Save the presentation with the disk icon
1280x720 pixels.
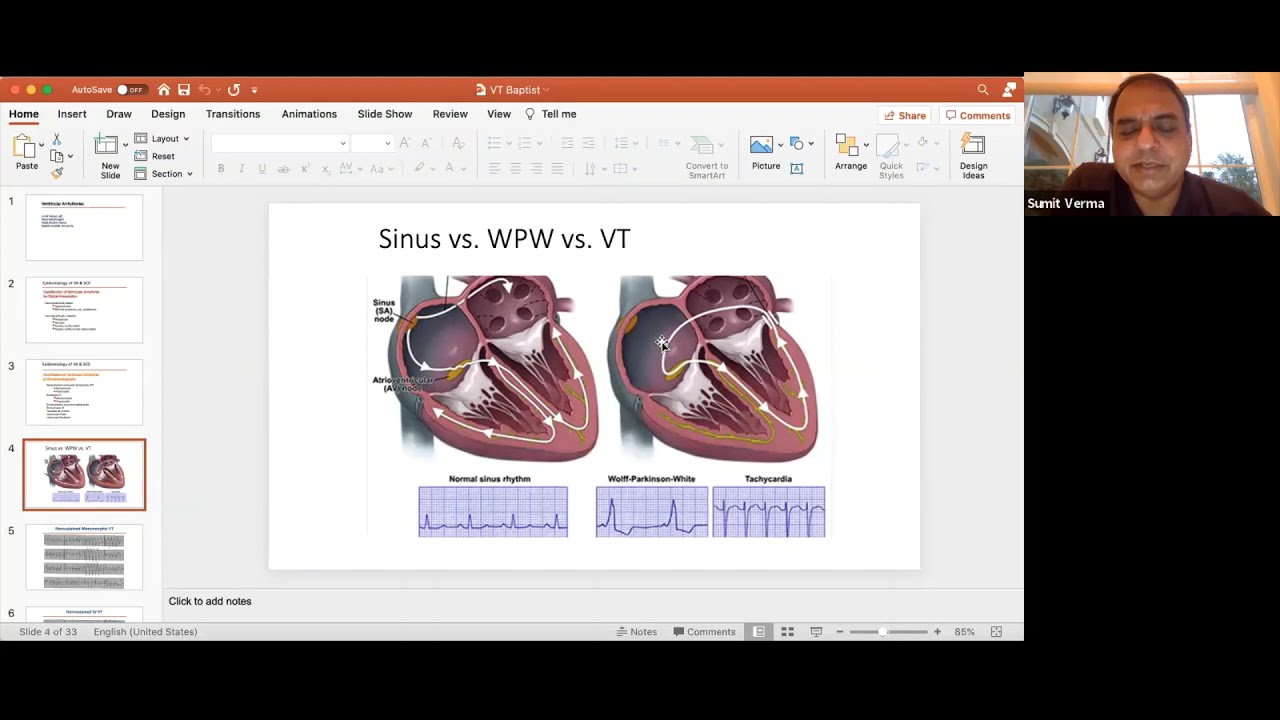pyautogui.click(x=184, y=90)
